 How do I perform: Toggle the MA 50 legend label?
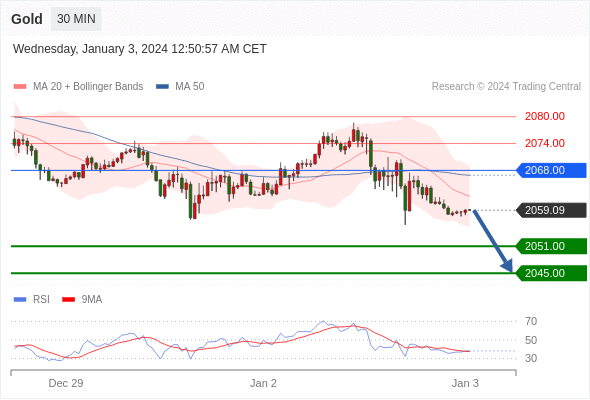[190, 87]
